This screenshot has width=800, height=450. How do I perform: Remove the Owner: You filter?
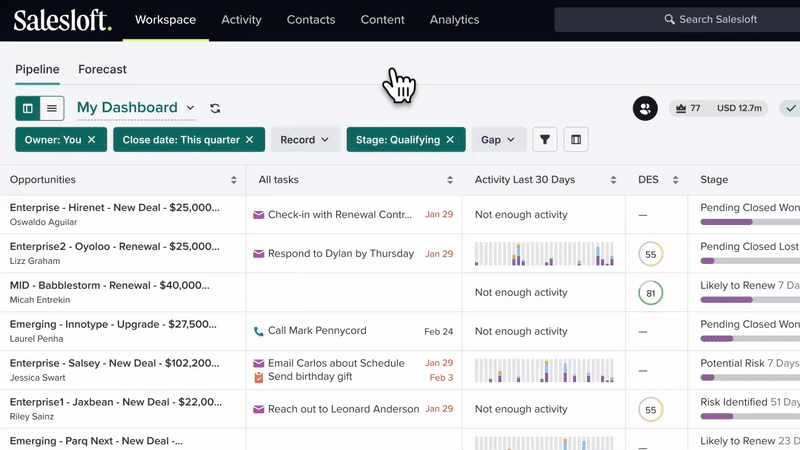[91, 140]
